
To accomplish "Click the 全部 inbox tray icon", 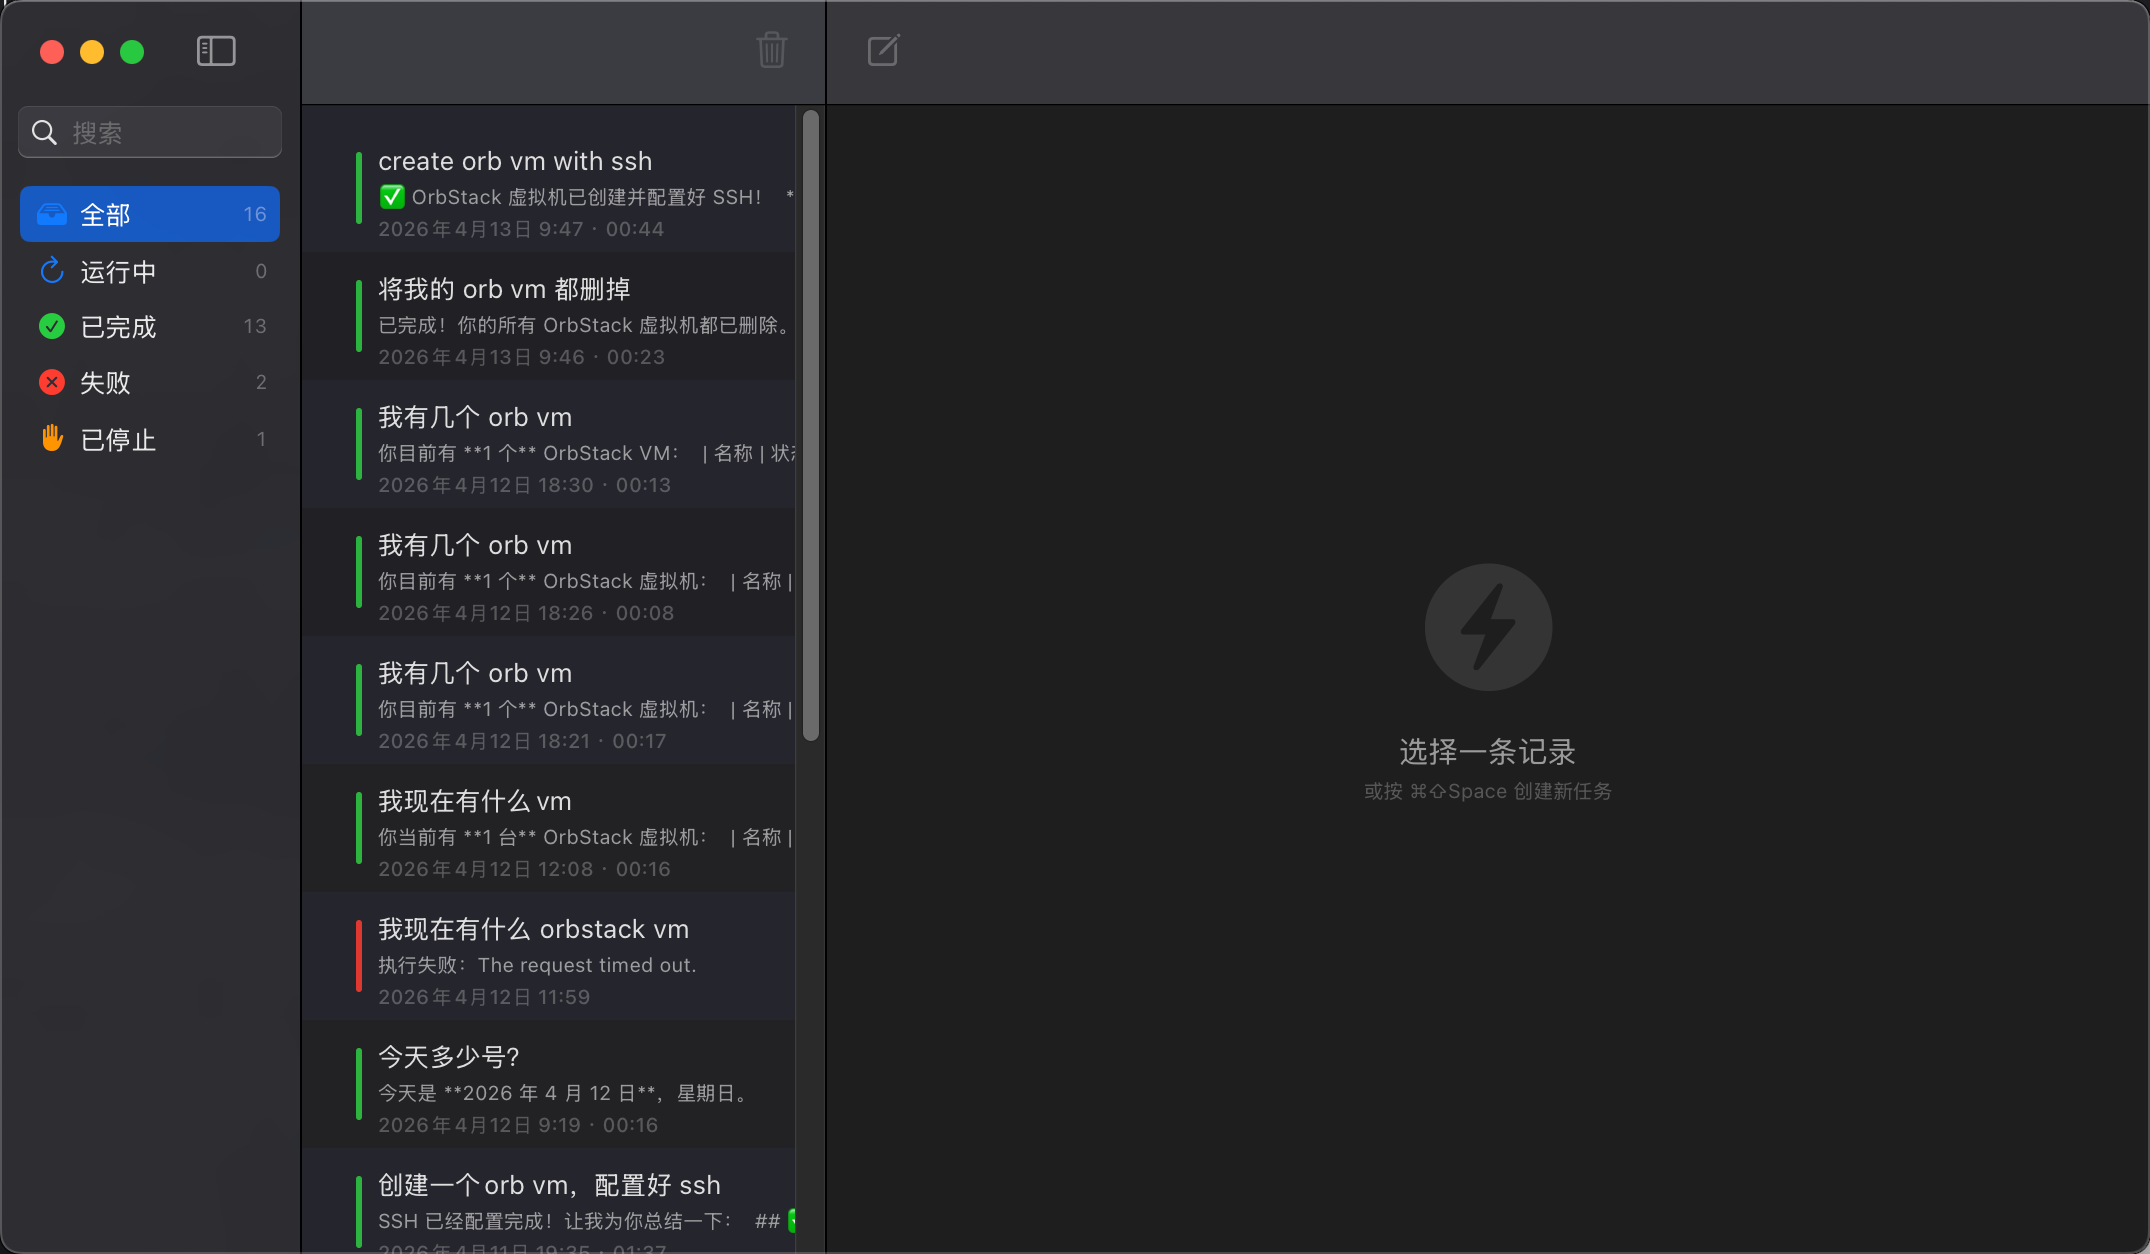I will (x=52, y=214).
